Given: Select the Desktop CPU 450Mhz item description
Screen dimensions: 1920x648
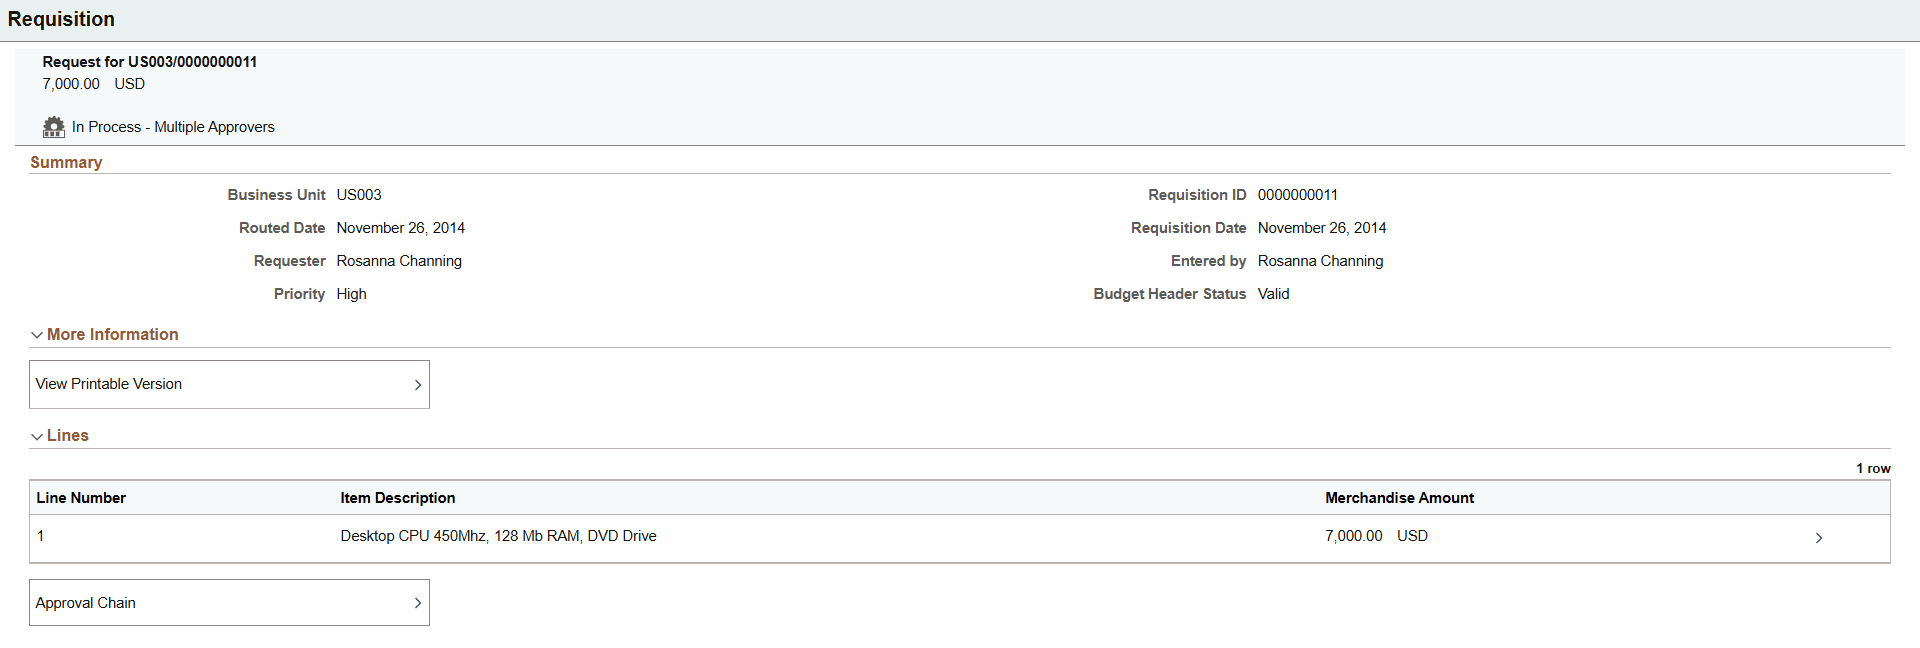Looking at the screenshot, I should point(498,536).
